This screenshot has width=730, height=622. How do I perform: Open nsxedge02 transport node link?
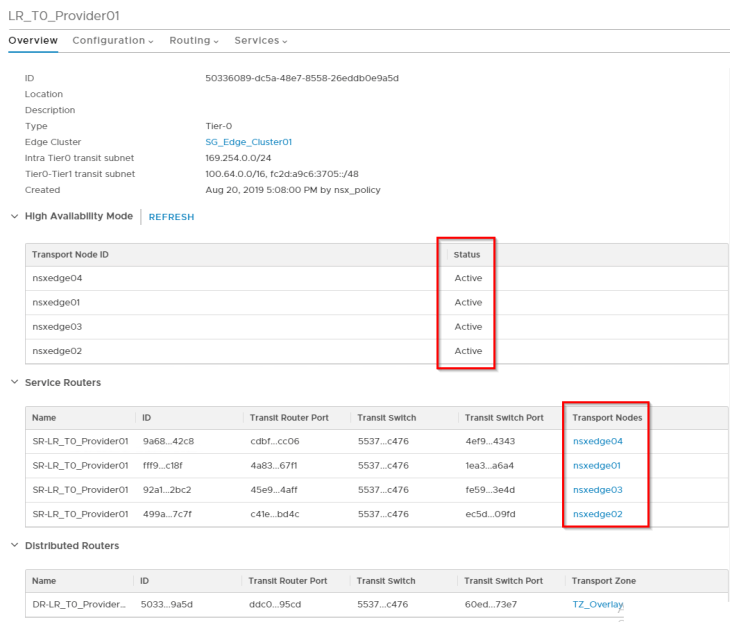point(597,514)
